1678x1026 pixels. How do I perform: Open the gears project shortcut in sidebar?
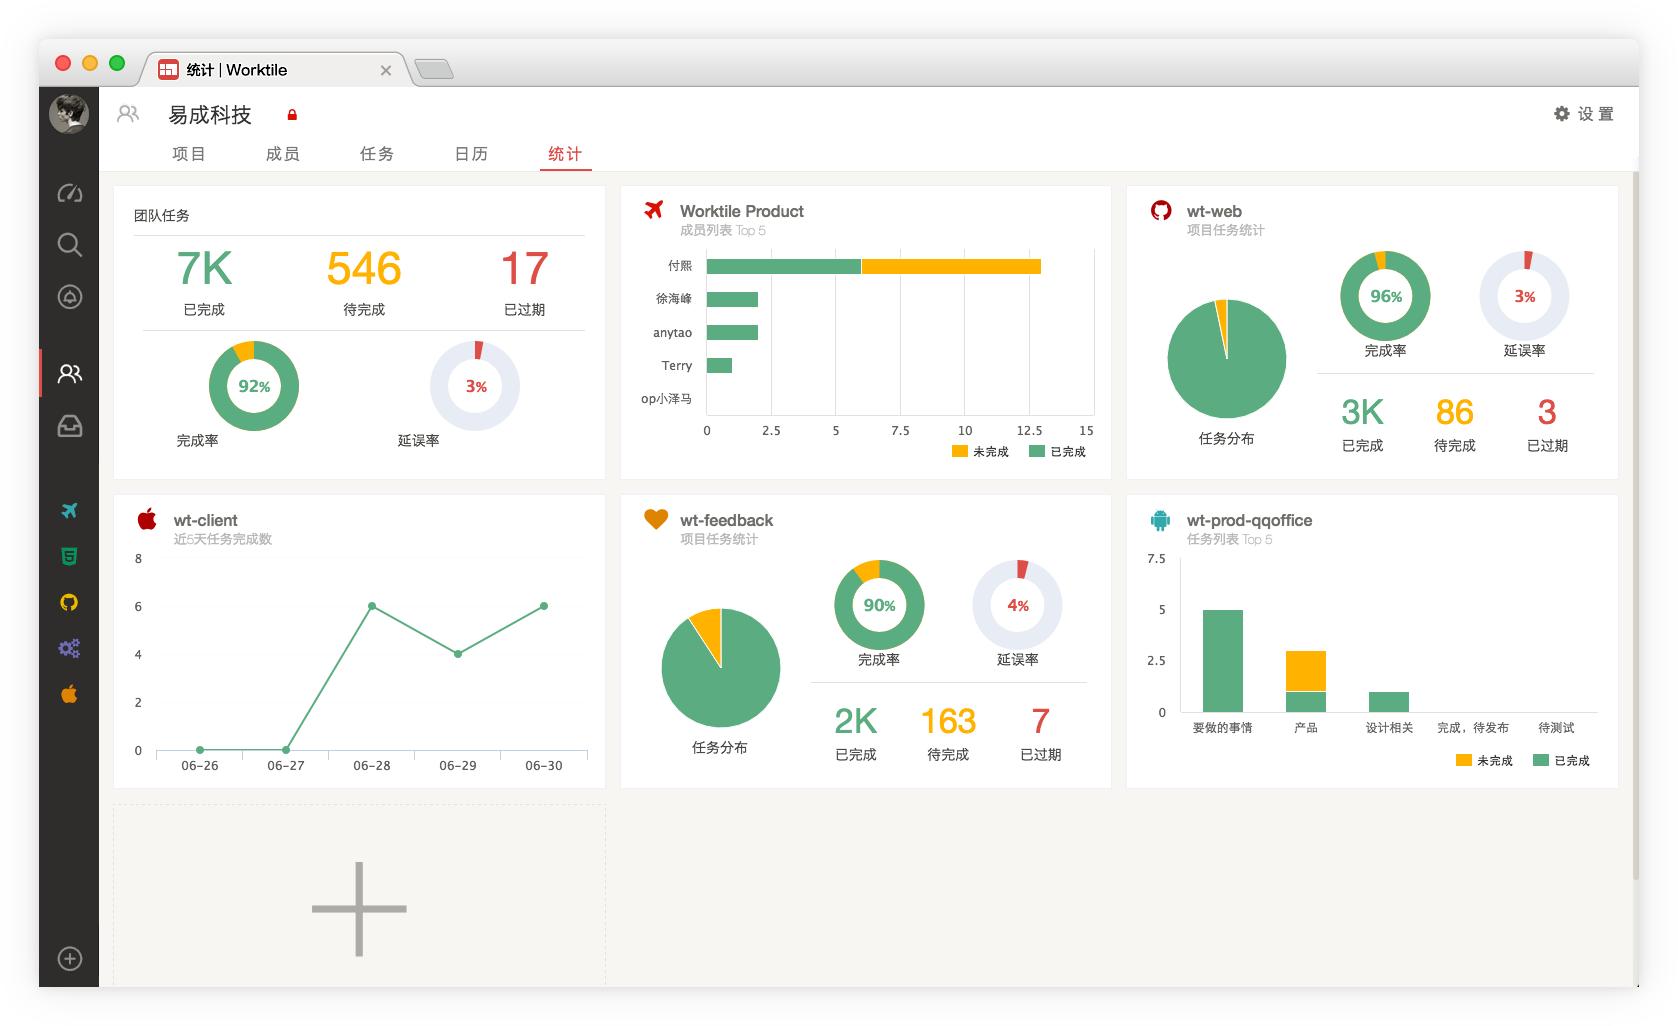tap(69, 649)
